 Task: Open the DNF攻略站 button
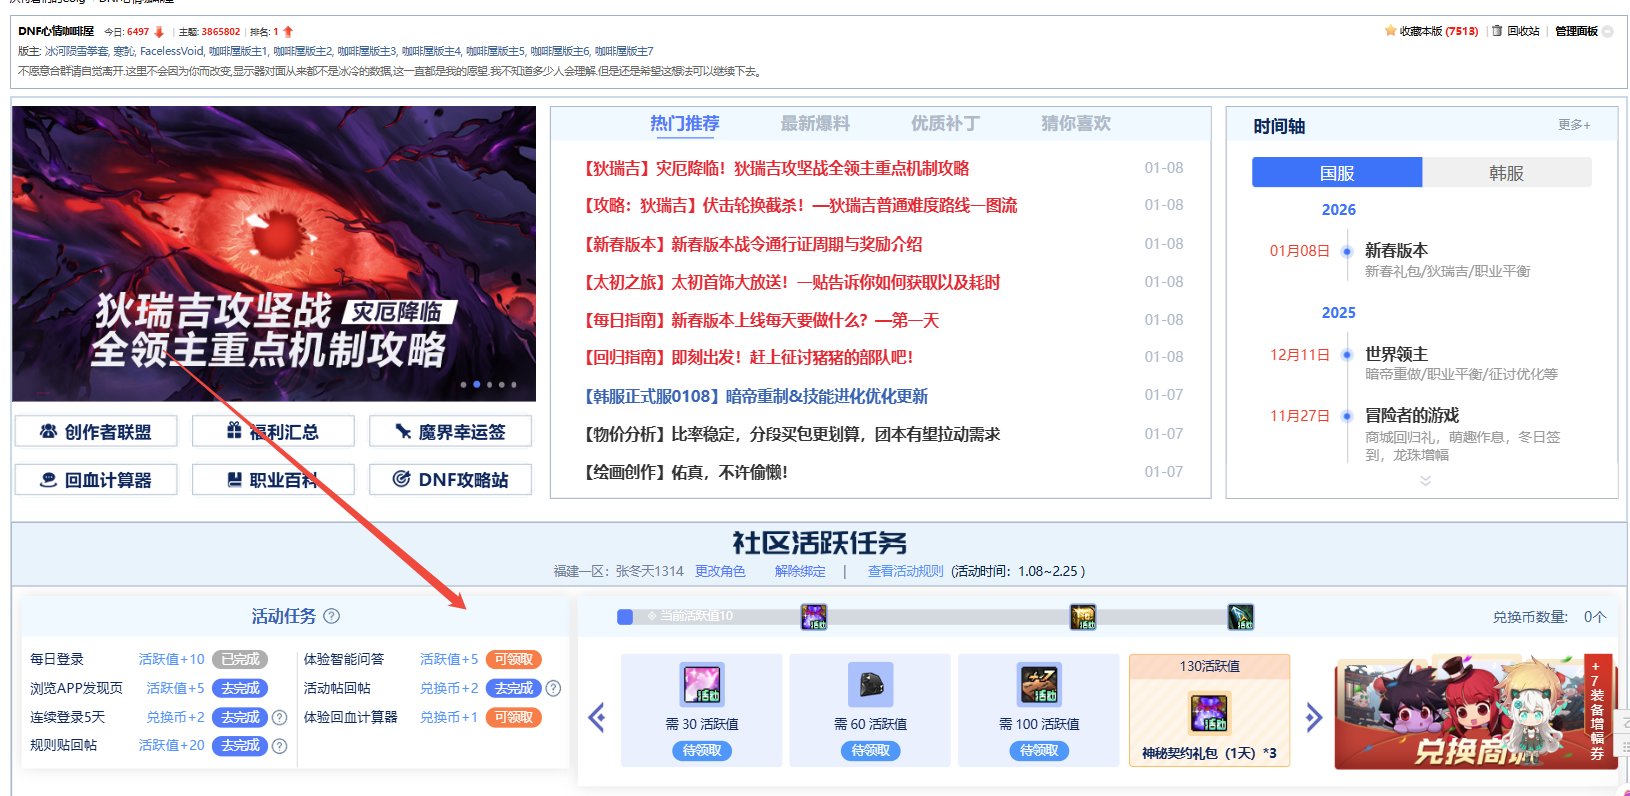coord(450,479)
